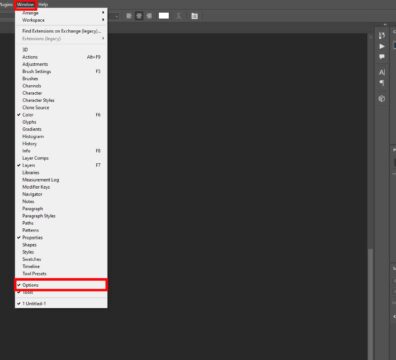This screenshot has height=360, width=396.
Task: Uncheck the Options entry in Window menu
Action: pyautogui.click(x=61, y=285)
